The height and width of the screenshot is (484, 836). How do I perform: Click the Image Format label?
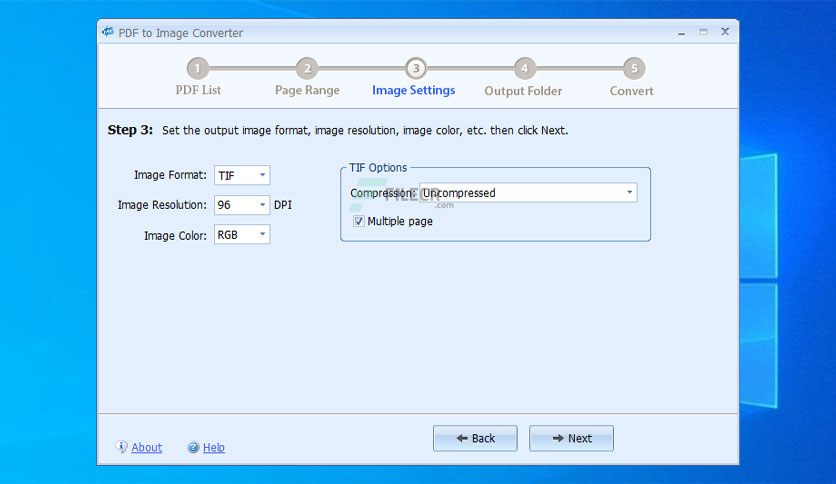[170, 175]
